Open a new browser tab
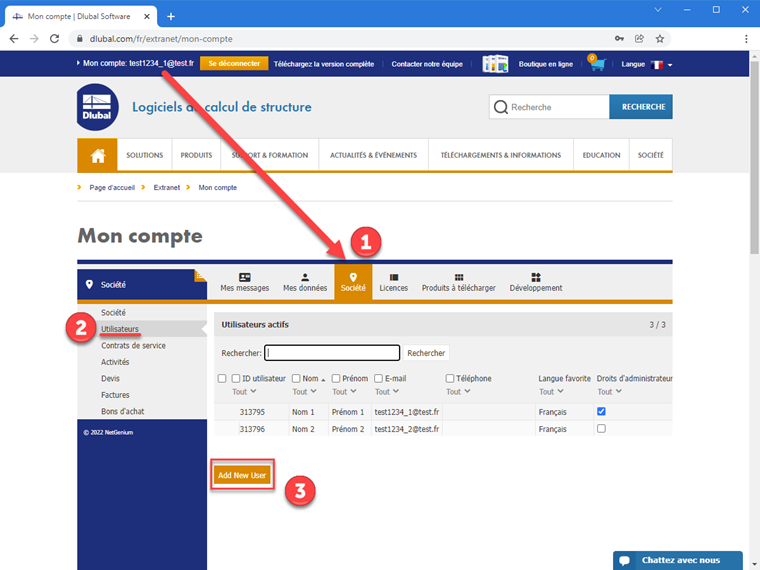Viewport: 760px width, 570px height. 171,16
